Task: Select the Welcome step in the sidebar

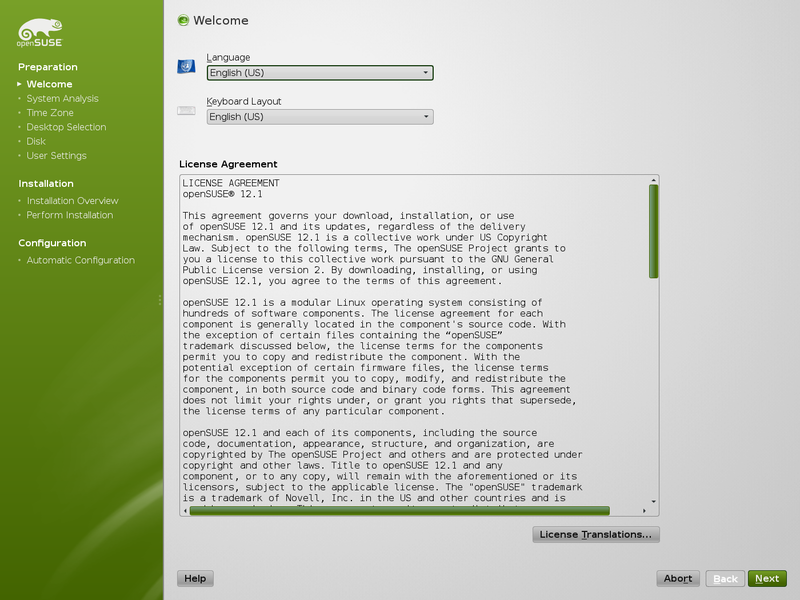Action: pos(49,84)
